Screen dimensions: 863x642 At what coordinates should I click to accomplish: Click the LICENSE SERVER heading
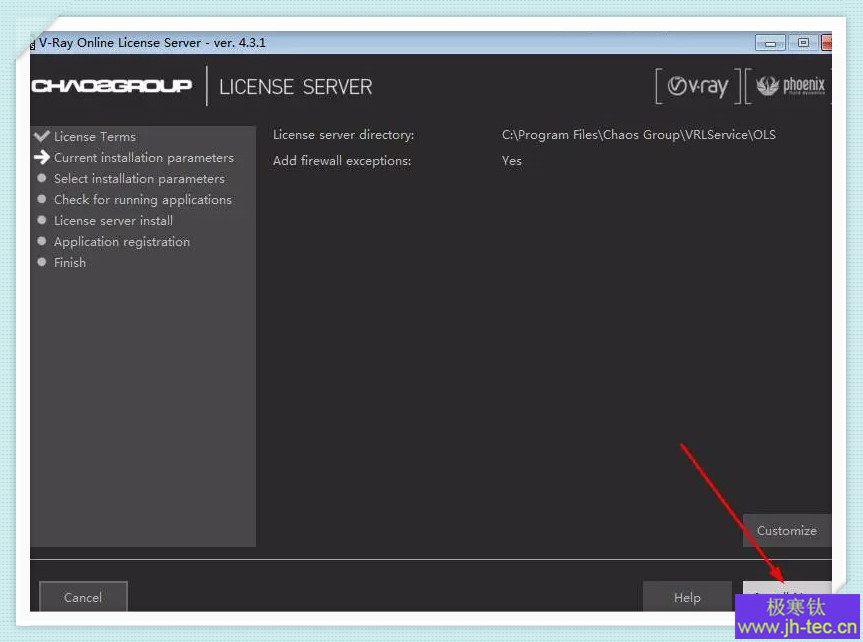296,87
